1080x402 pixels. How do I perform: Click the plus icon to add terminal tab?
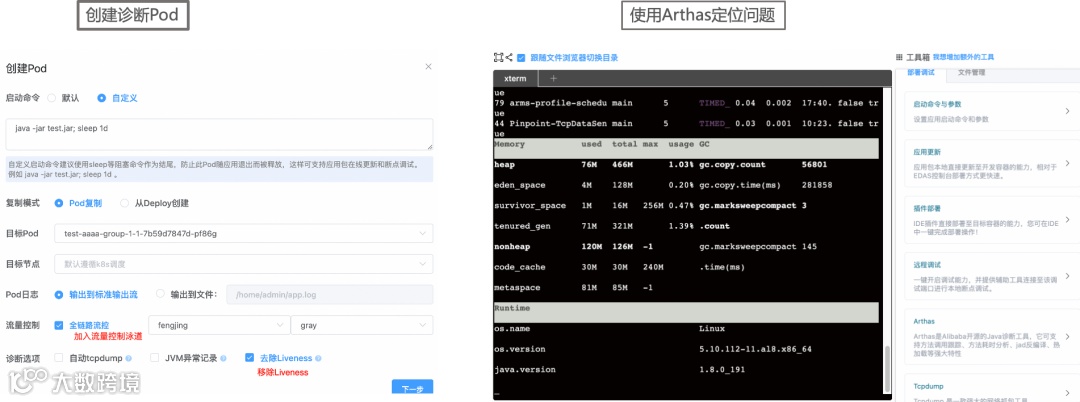[552, 78]
